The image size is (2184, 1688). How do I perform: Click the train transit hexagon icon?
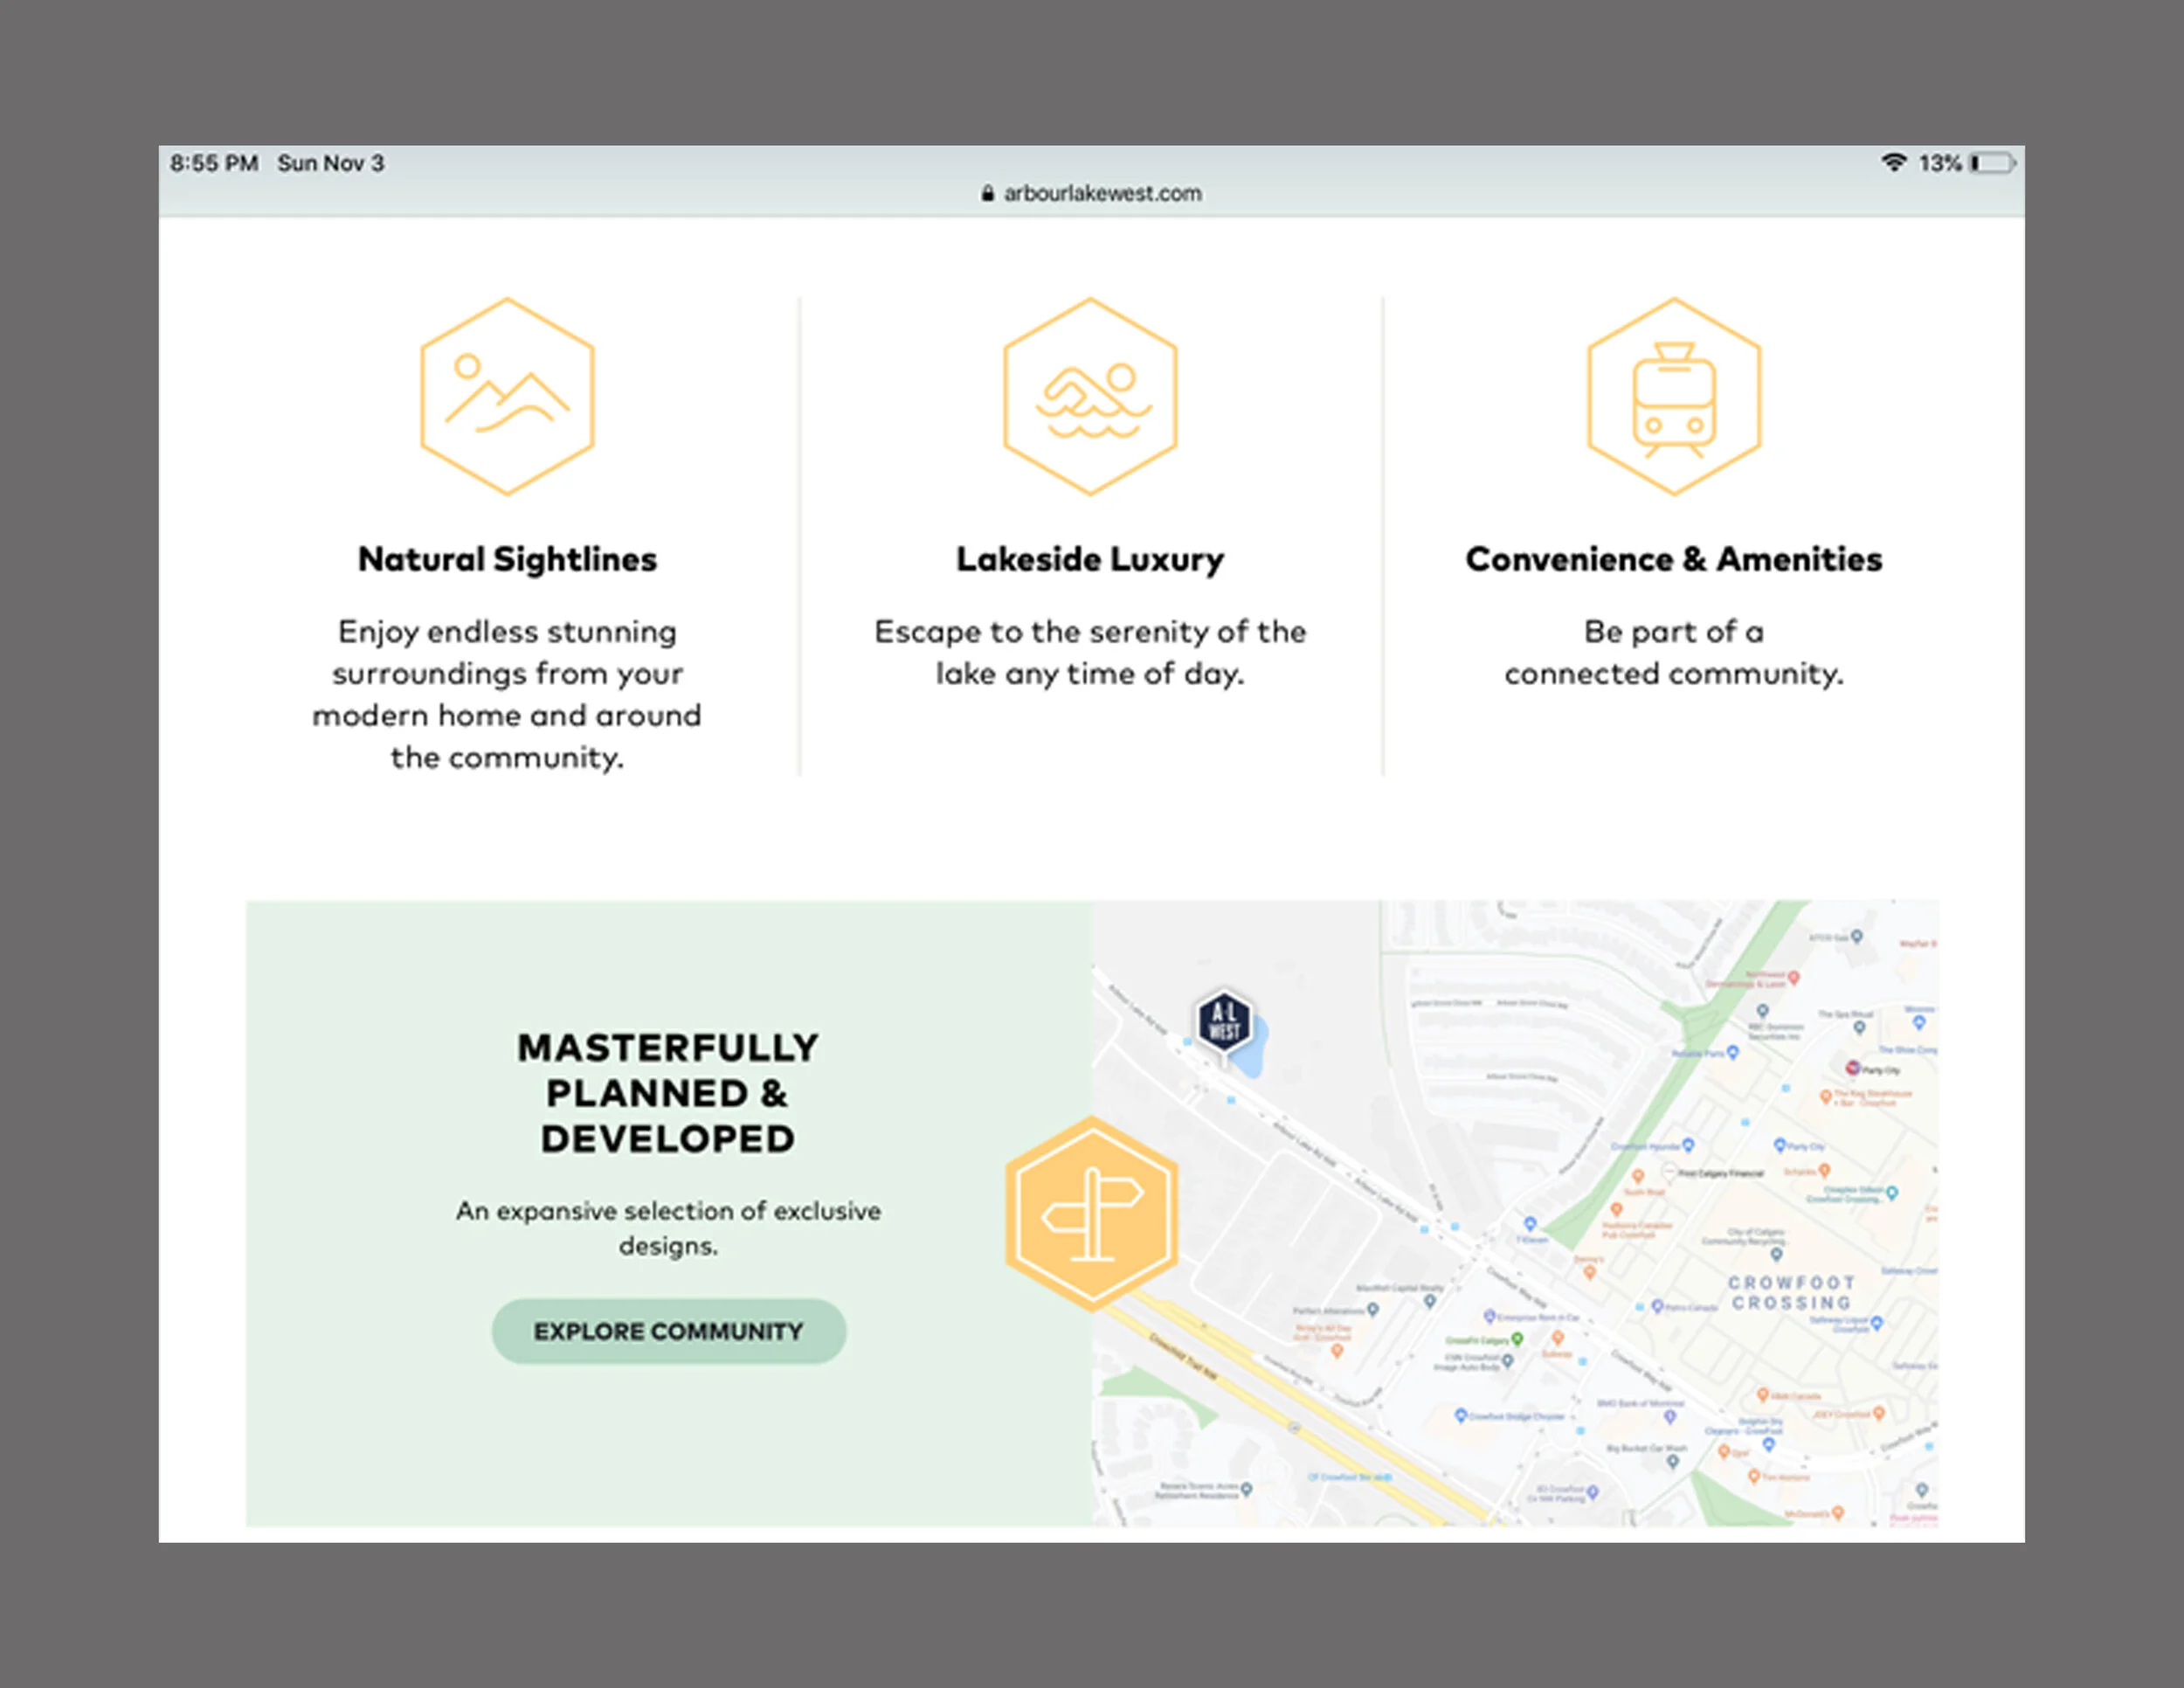coord(1674,397)
